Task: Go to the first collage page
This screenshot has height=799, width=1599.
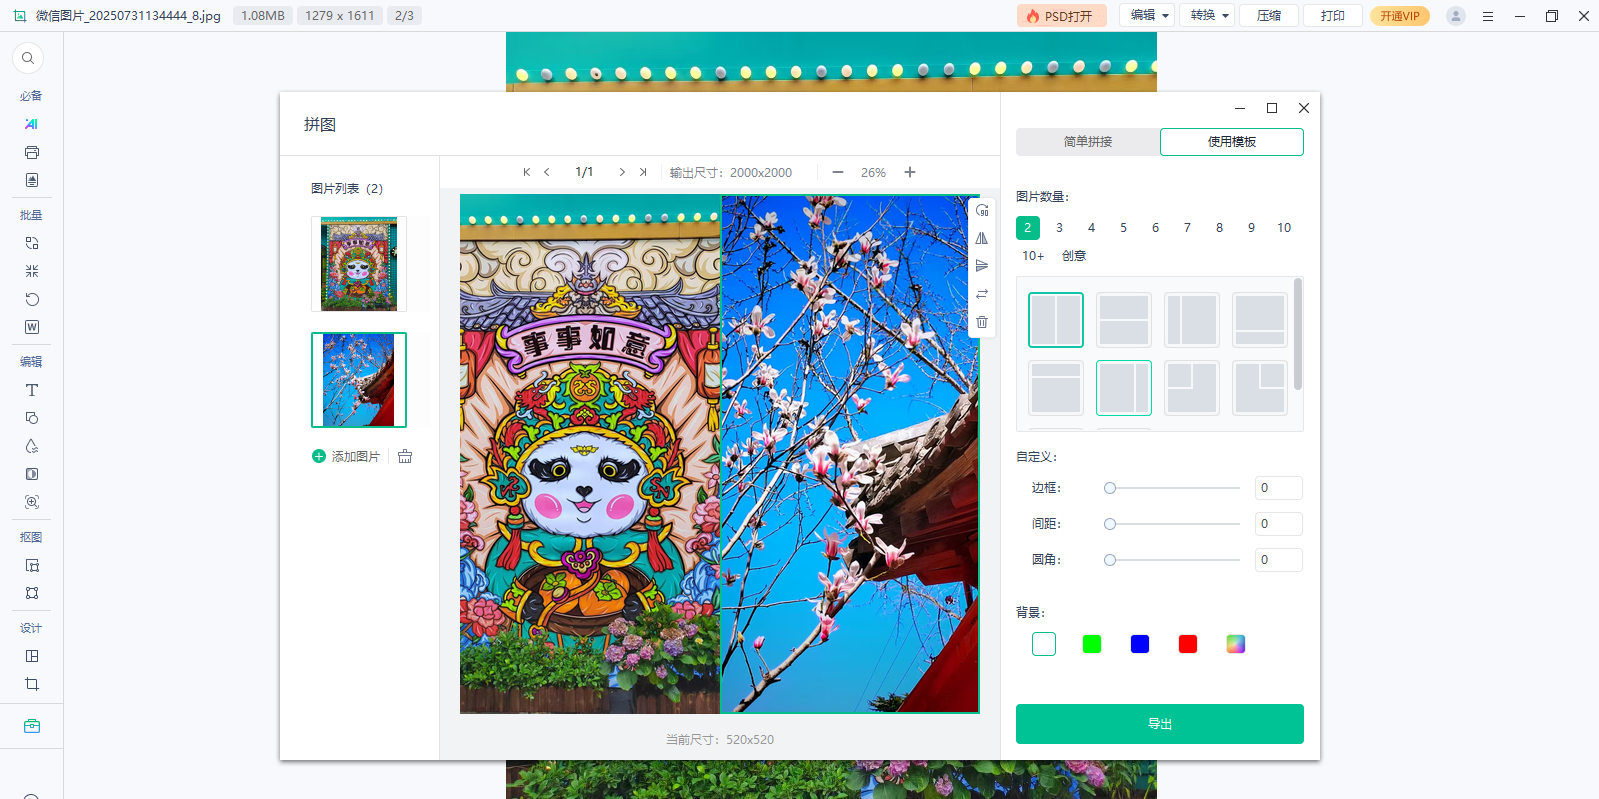Action: pyautogui.click(x=527, y=172)
